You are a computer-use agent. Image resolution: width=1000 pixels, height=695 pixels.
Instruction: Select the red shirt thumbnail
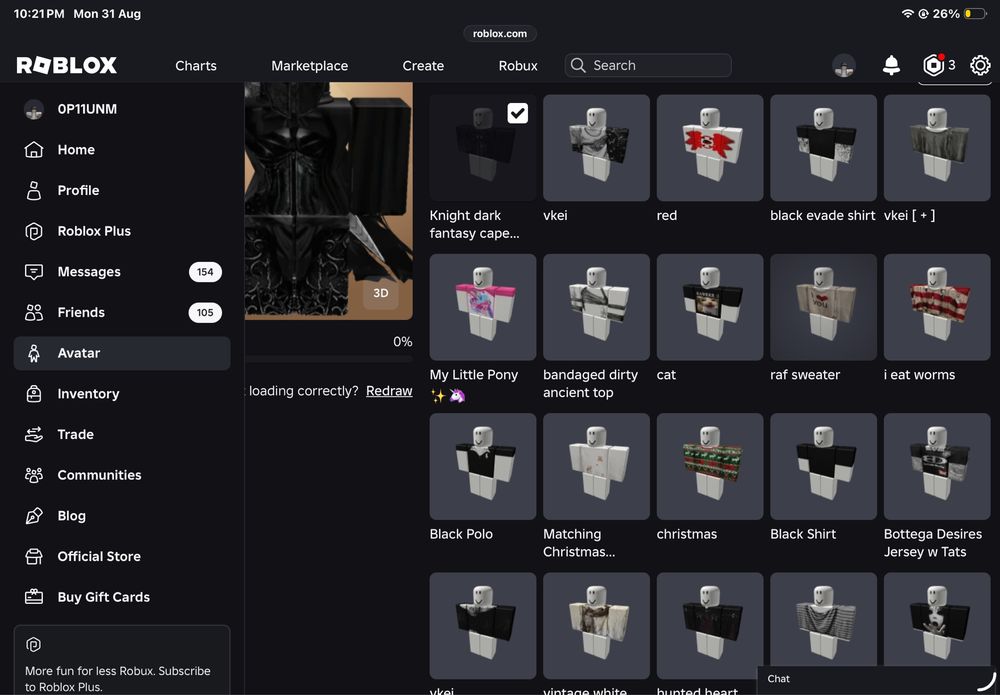pos(710,148)
